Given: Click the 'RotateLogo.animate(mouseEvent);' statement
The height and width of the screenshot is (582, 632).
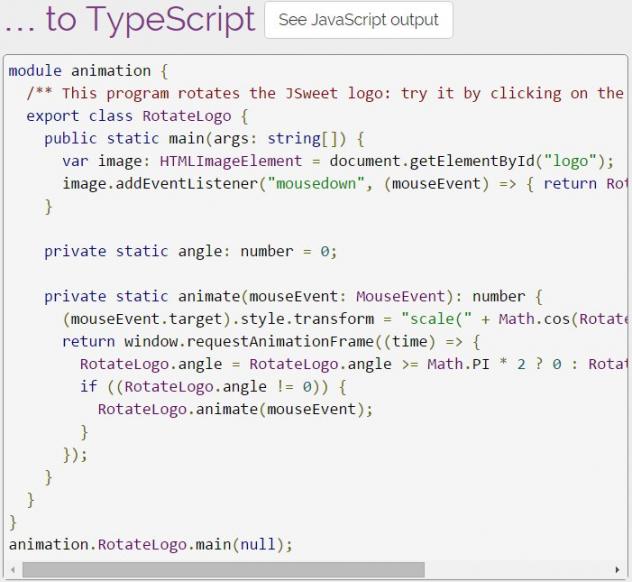Looking at the screenshot, I should pos(234,409).
